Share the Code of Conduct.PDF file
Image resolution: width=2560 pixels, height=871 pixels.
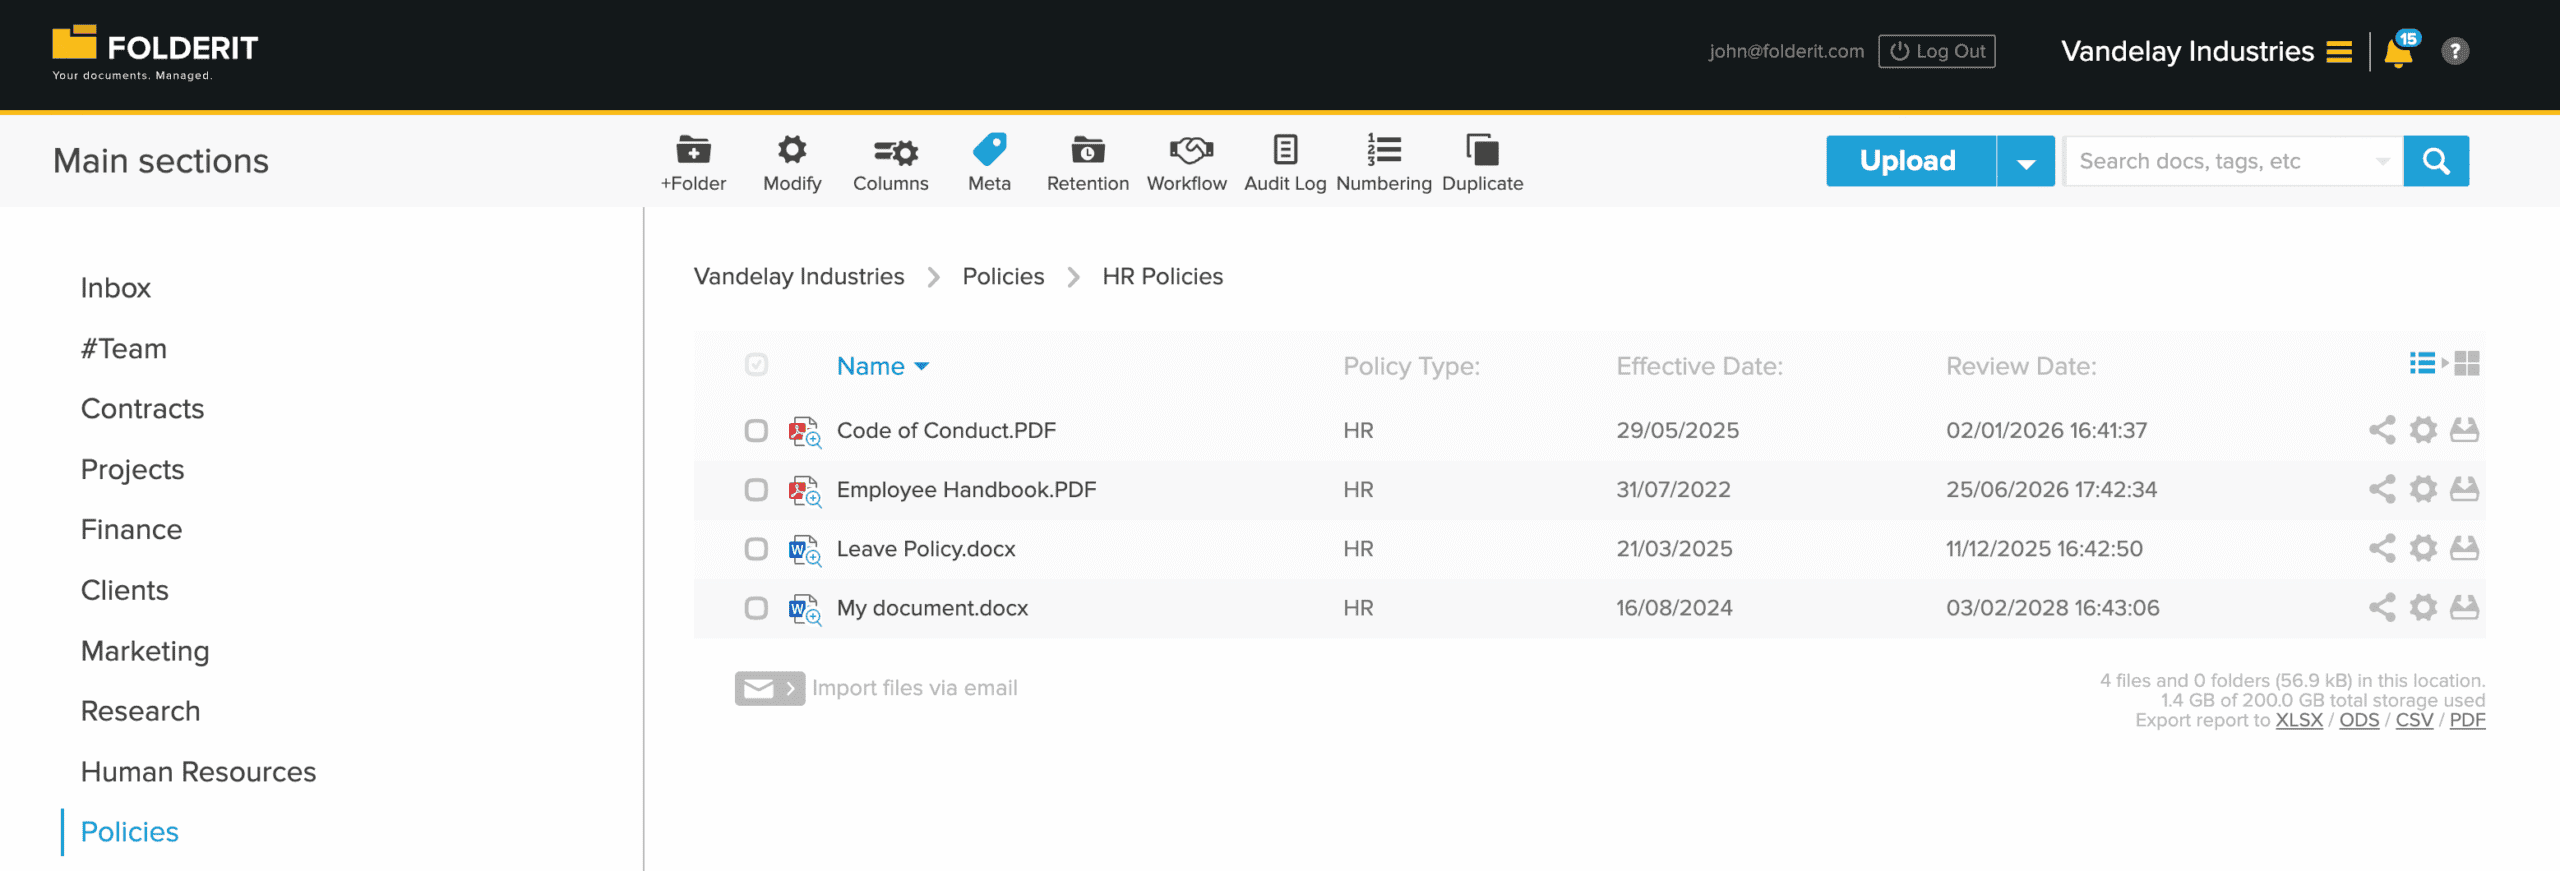click(x=2381, y=430)
